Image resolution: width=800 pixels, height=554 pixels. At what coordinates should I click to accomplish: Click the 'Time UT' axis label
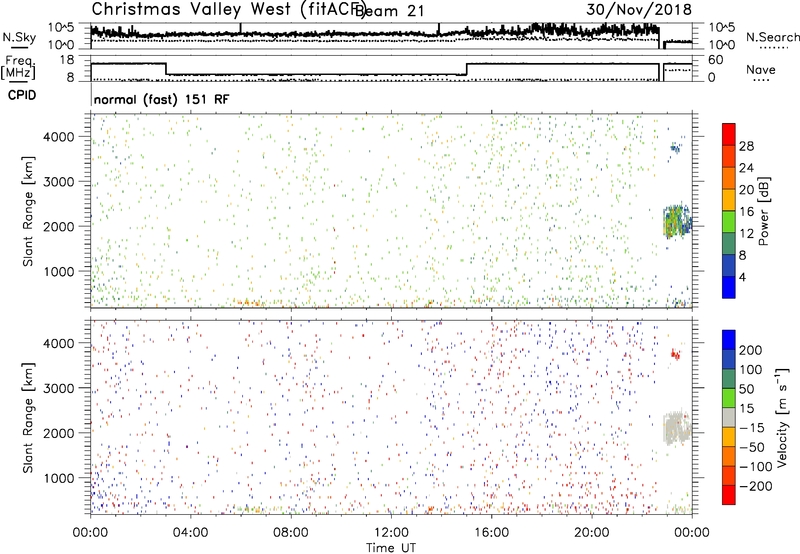click(391, 548)
